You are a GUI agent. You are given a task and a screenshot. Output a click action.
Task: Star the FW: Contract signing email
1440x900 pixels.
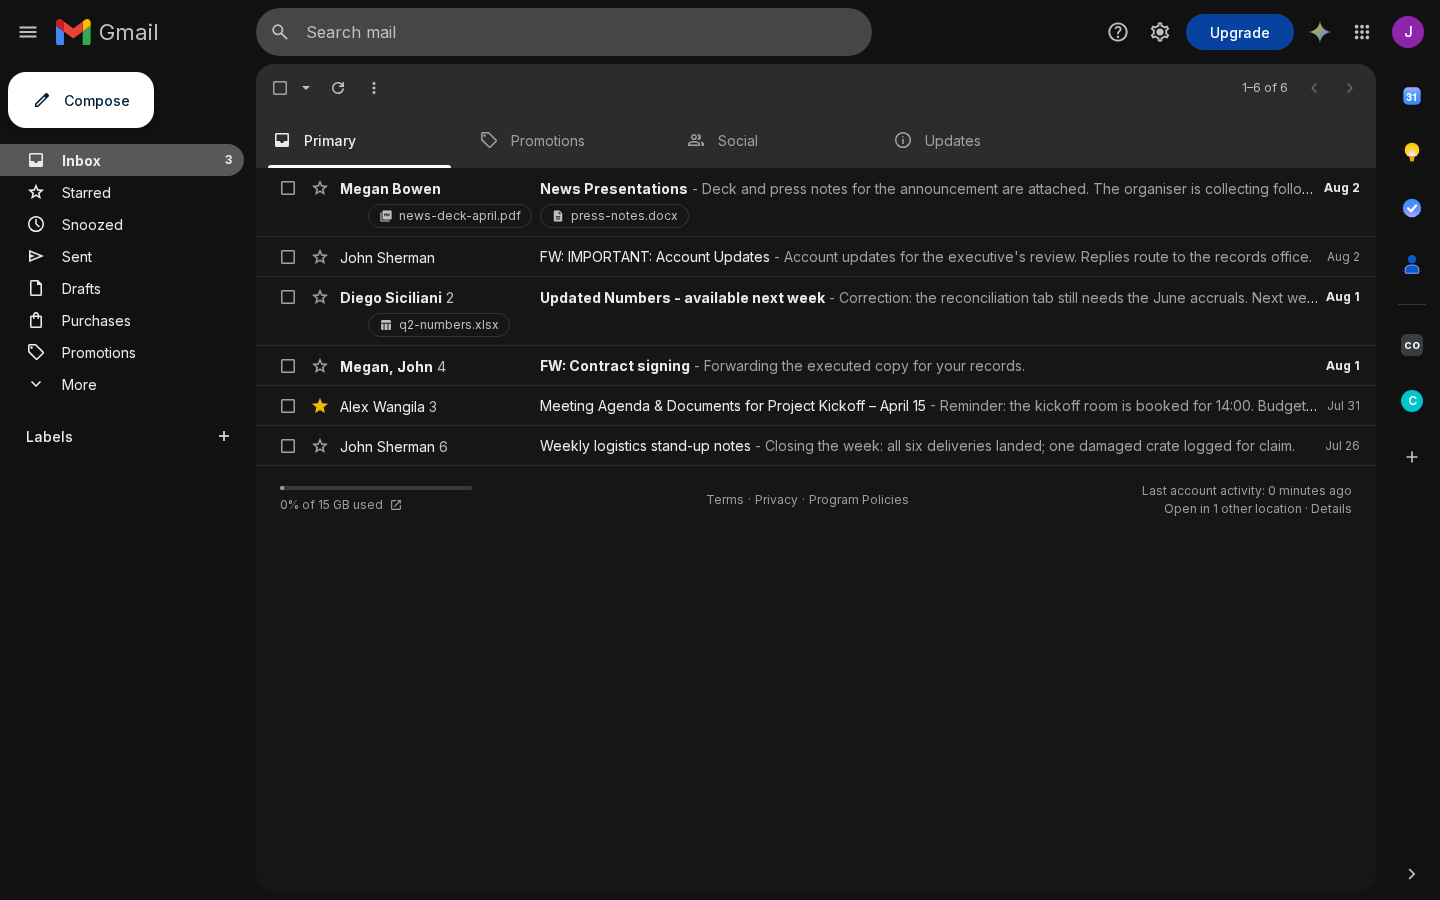320,366
